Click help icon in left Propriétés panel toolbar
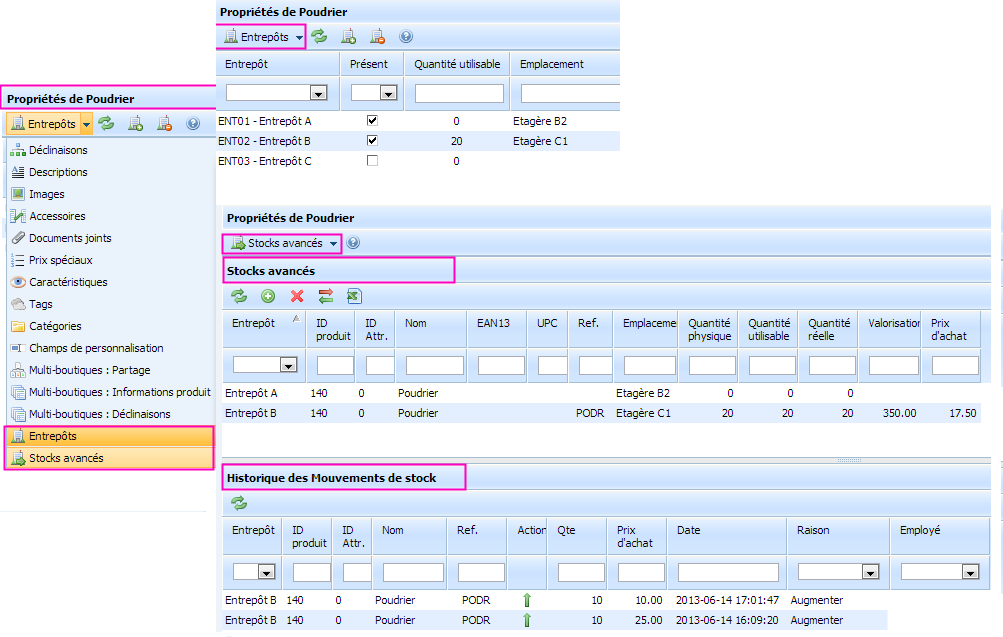Viewport: 1003px width, 637px height. click(x=193, y=123)
